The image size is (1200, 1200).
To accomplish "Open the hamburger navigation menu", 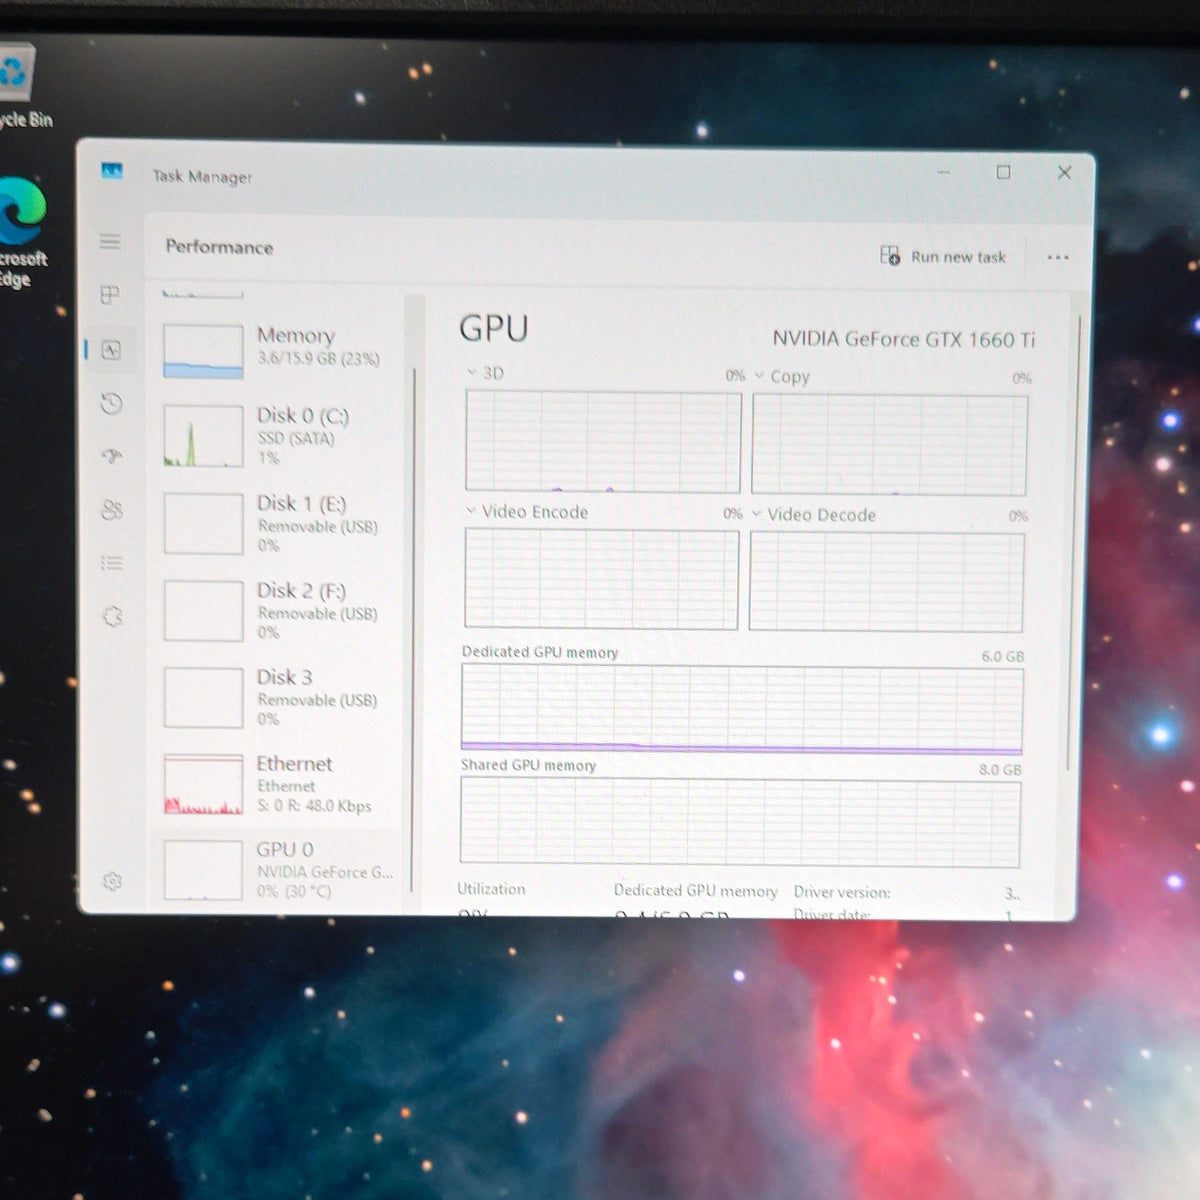I will click(x=110, y=241).
